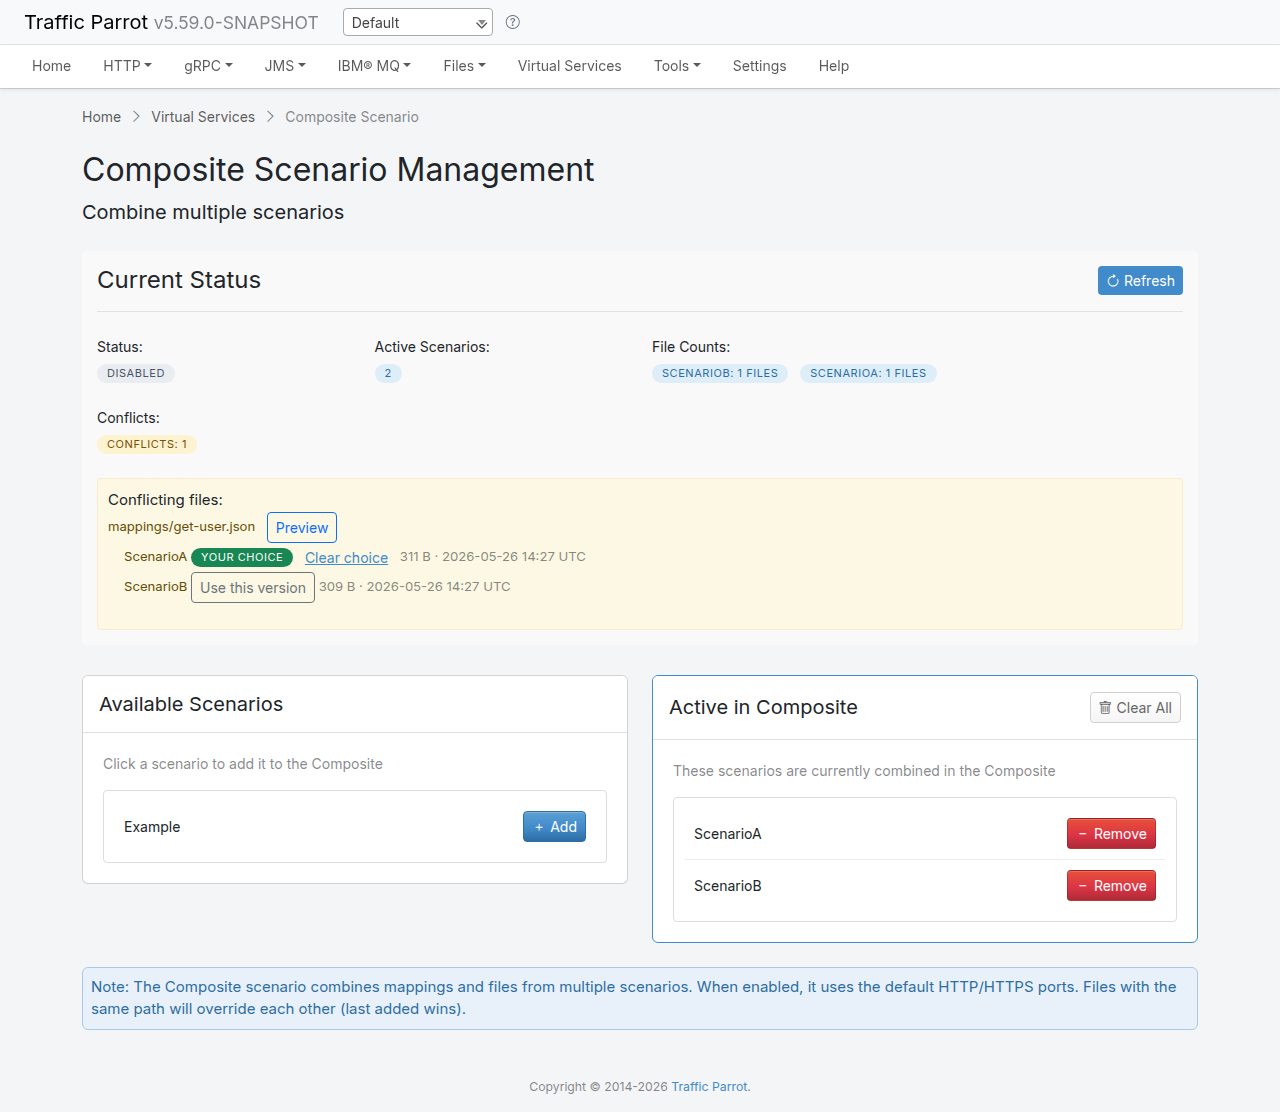
Task: Click the 311 B file size text
Action: (415, 557)
